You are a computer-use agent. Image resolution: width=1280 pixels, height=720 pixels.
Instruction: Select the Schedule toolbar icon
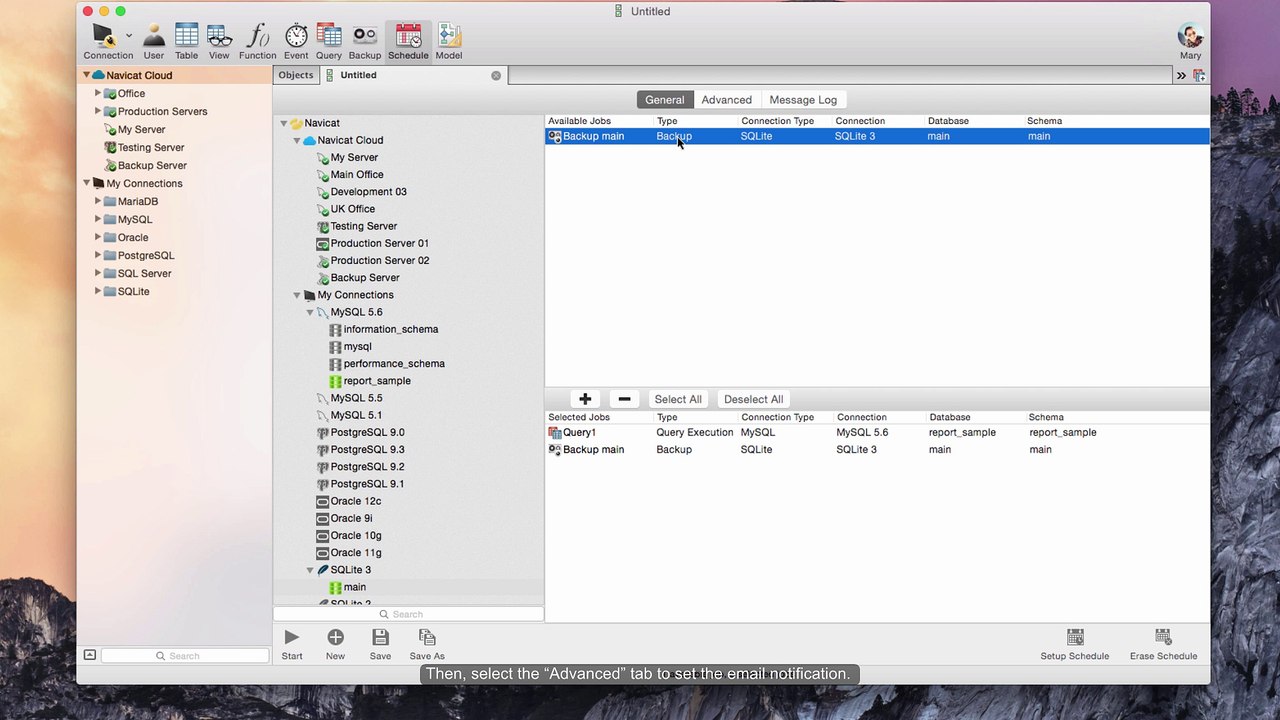(408, 36)
